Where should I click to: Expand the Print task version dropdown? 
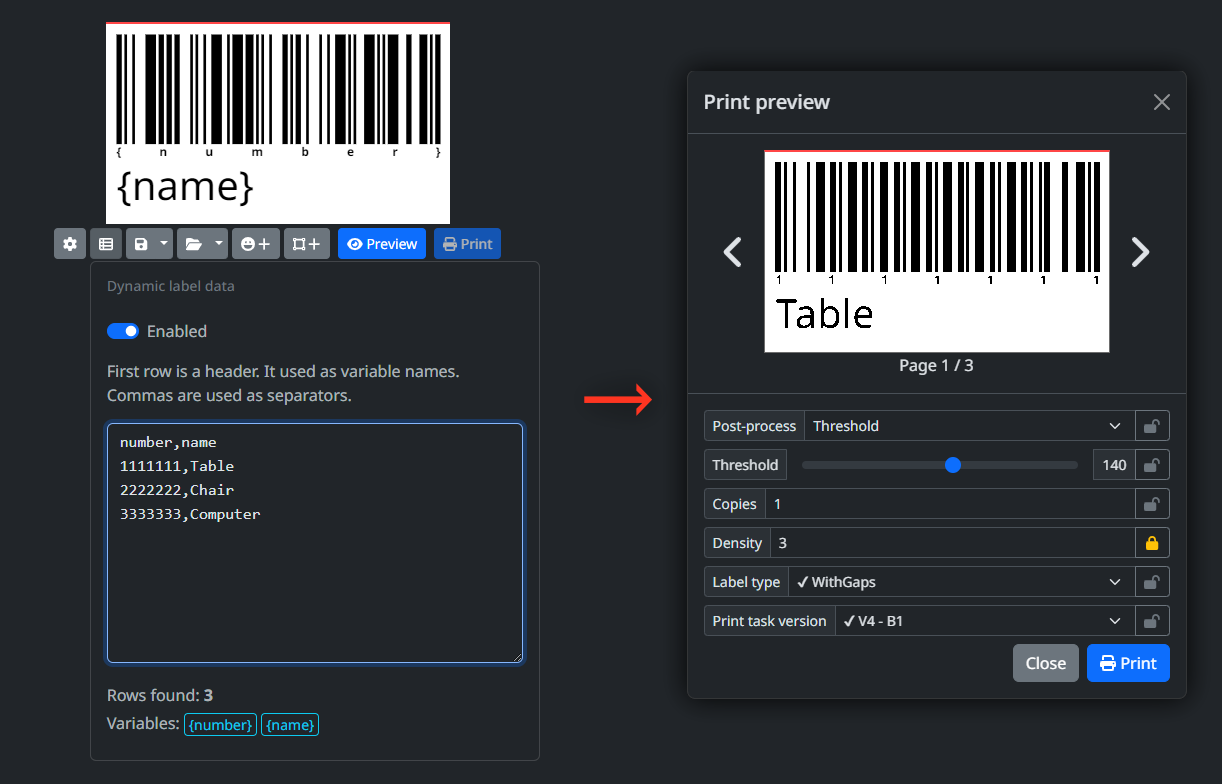pos(984,621)
